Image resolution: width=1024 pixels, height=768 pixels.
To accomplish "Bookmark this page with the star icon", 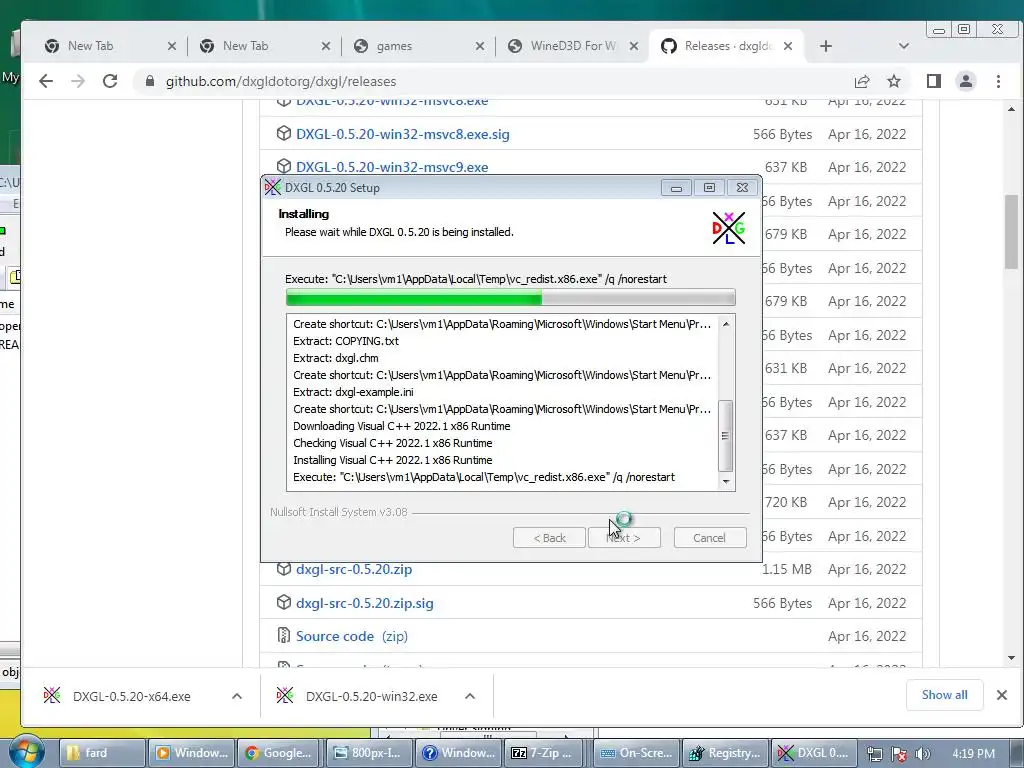I will pos(893,81).
